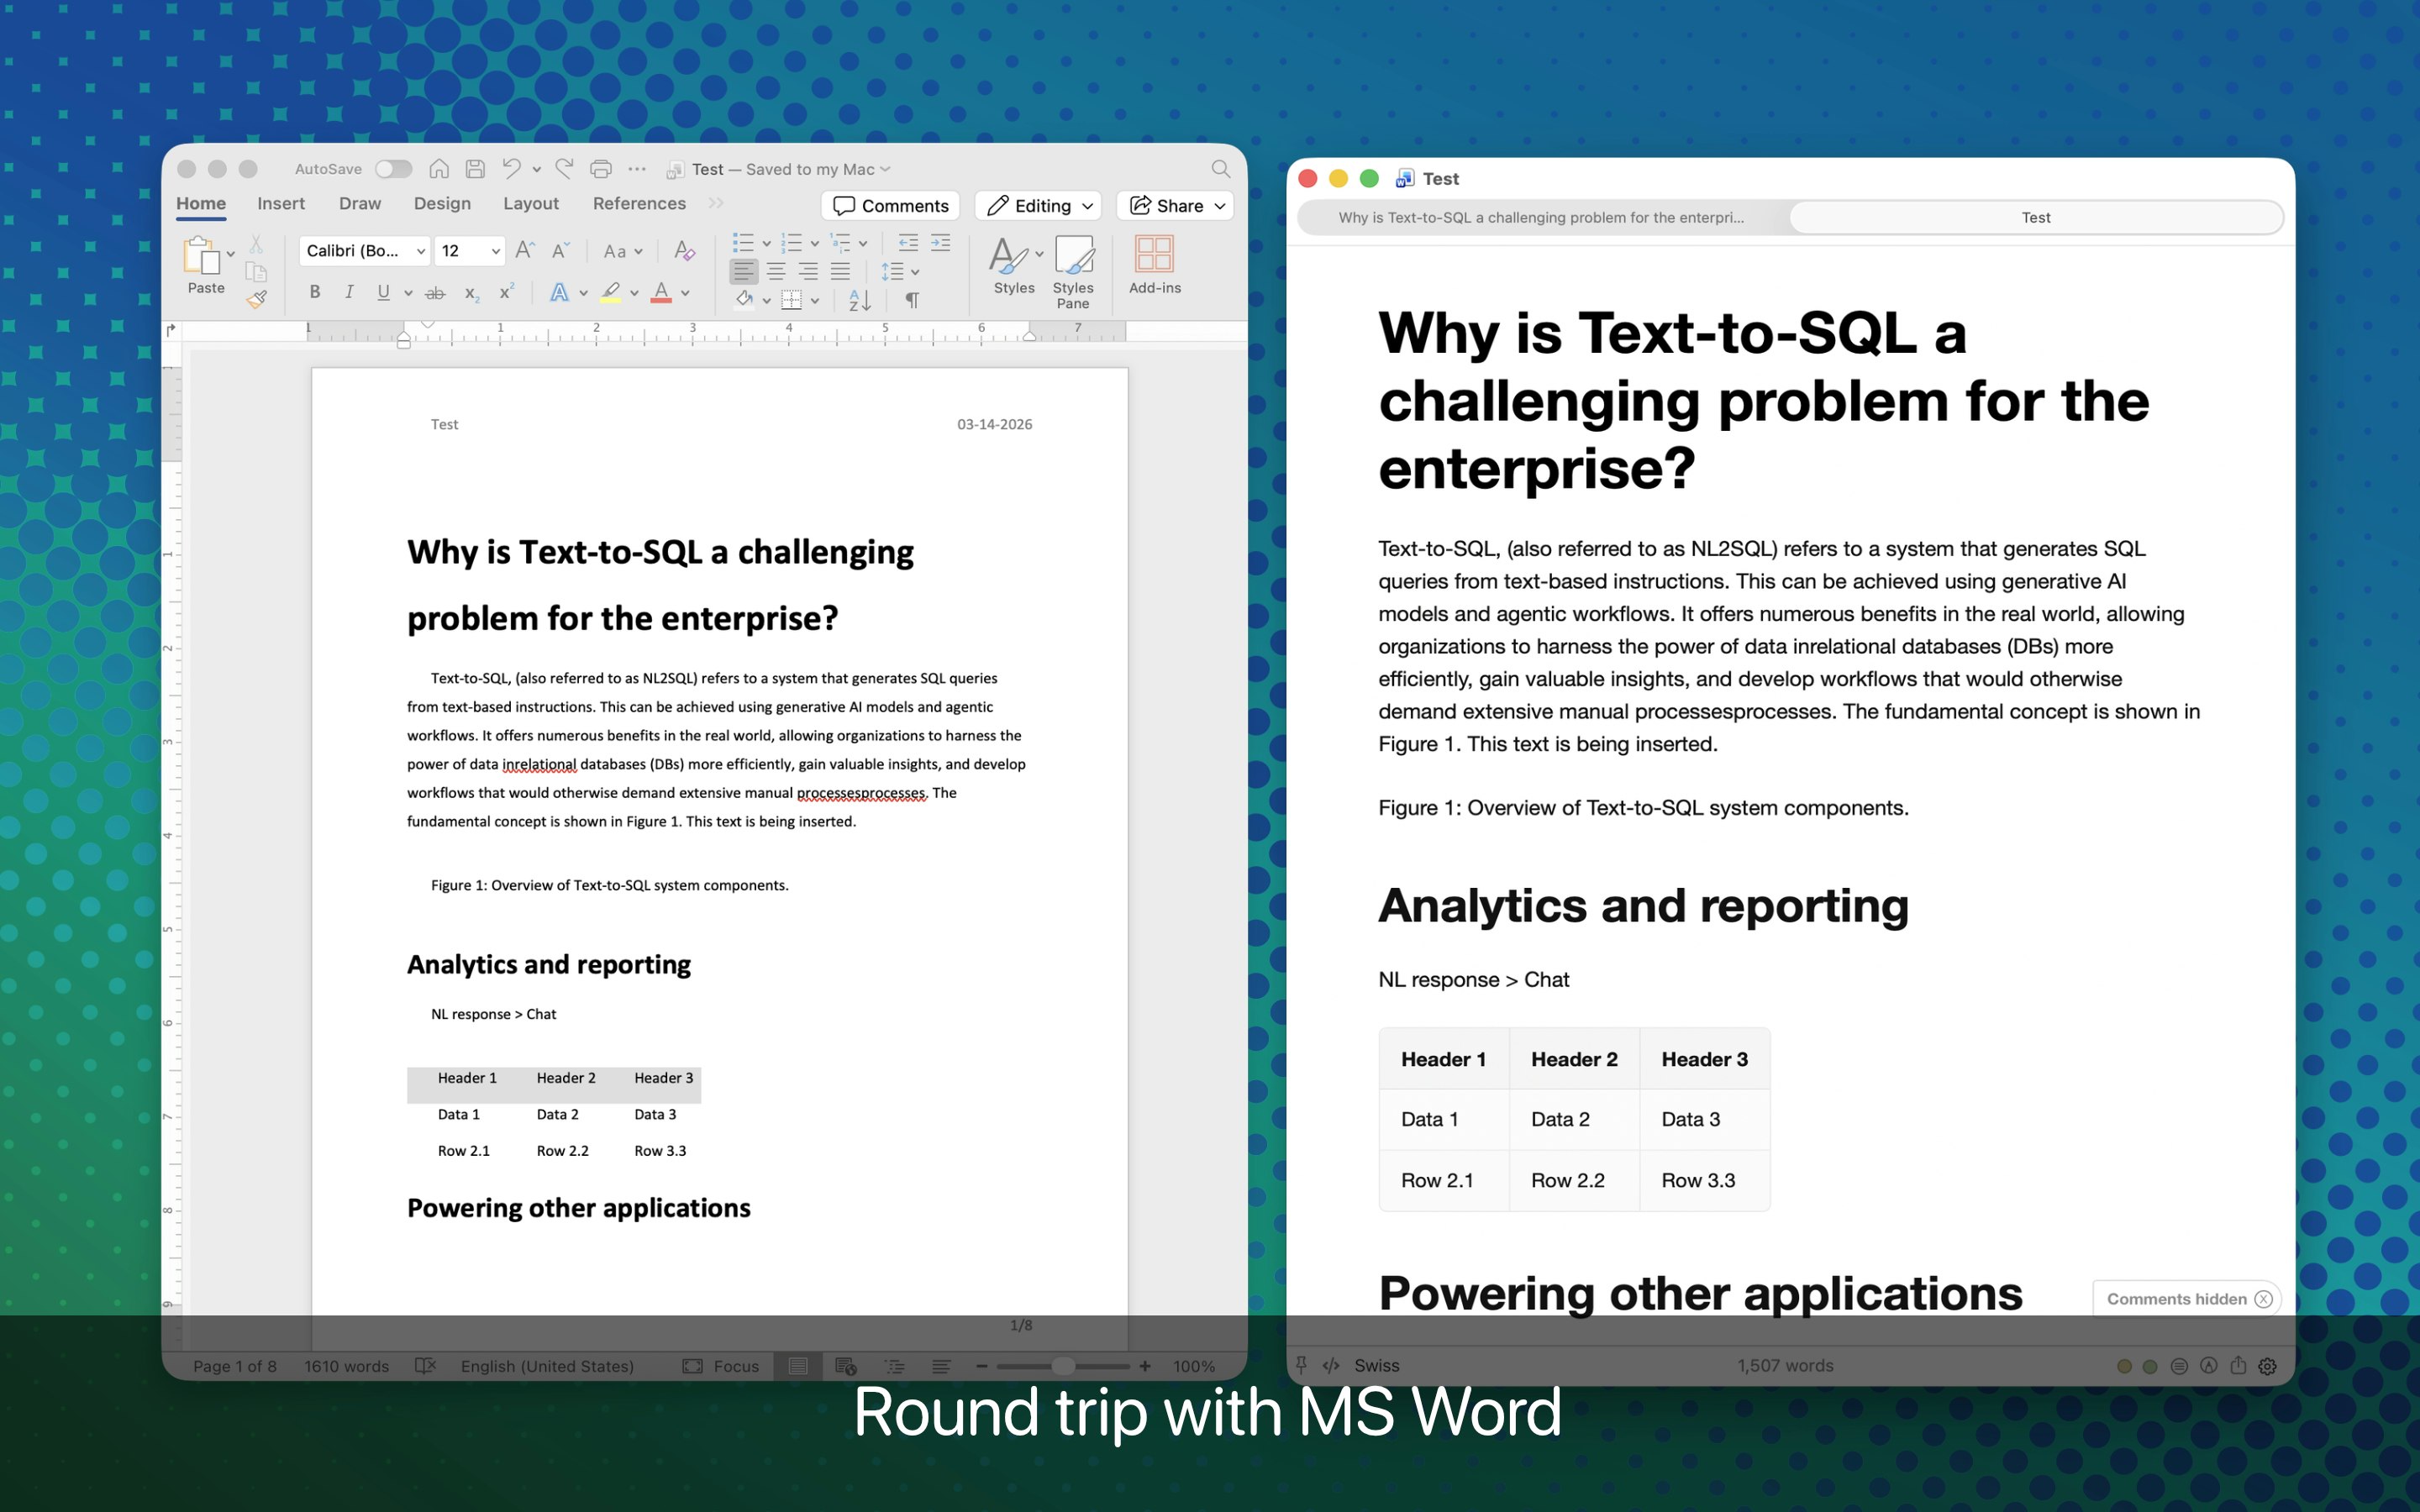Image resolution: width=2420 pixels, height=1512 pixels.
Task: Click the Home icon in Word's title bar
Action: point(439,169)
